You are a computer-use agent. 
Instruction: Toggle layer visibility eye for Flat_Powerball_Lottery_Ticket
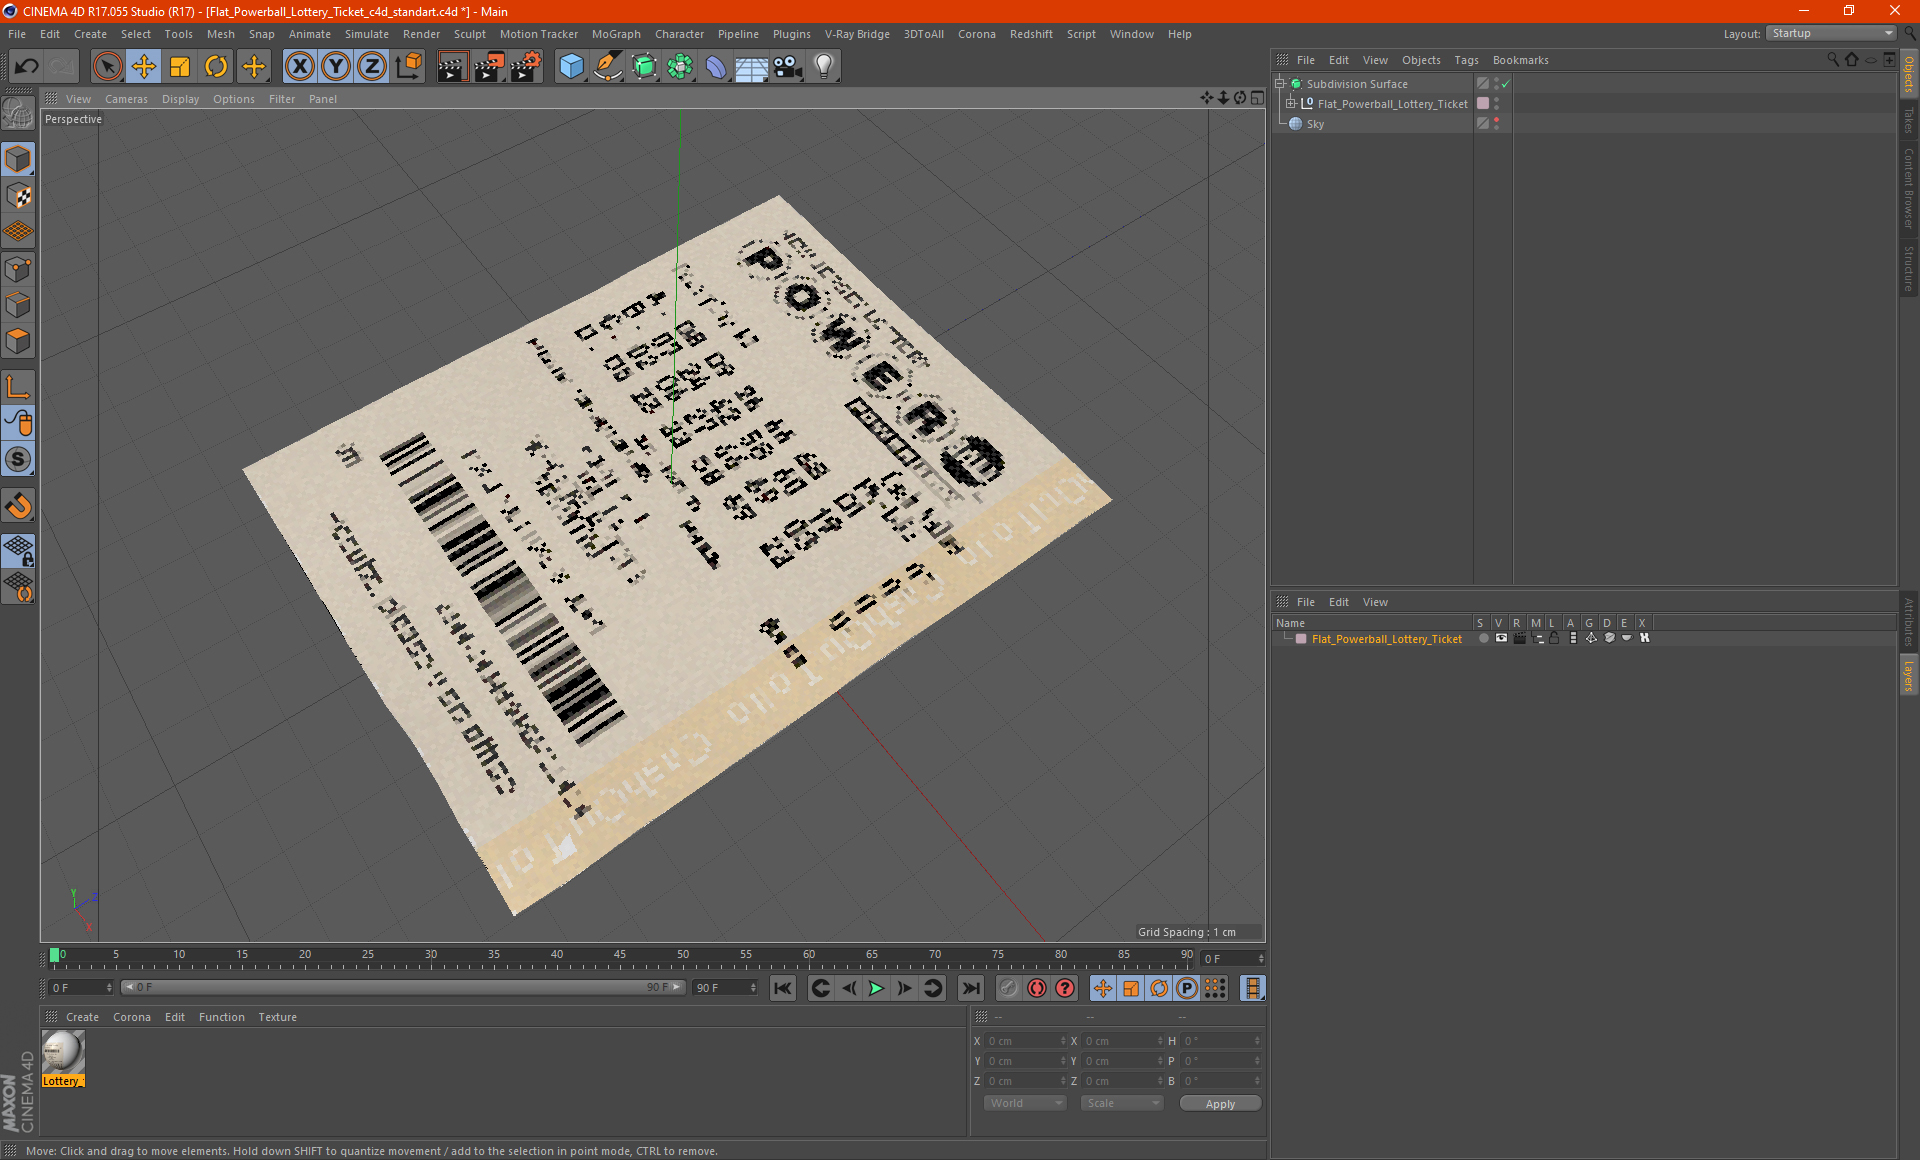coord(1501,638)
